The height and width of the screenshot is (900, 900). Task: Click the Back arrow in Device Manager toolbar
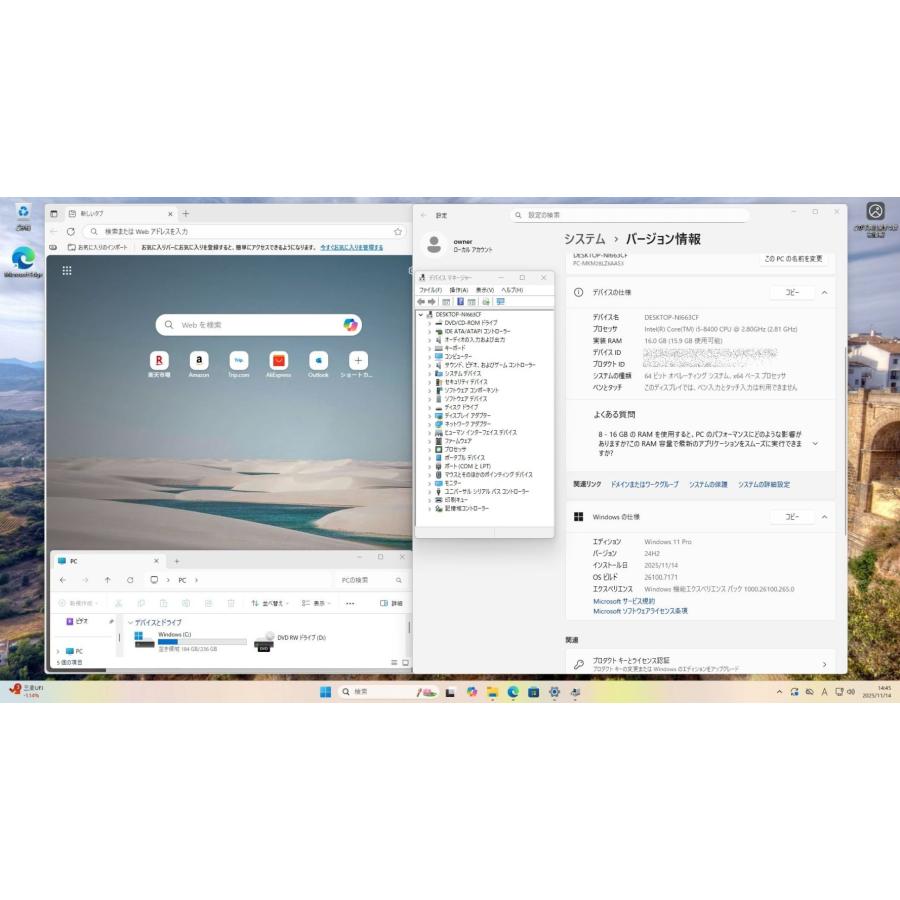click(x=421, y=301)
